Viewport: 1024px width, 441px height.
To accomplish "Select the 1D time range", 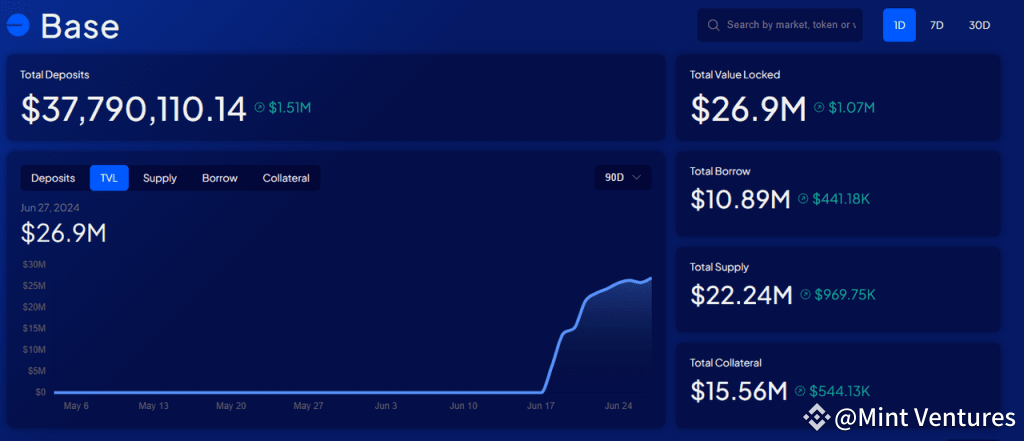I will click(x=899, y=25).
